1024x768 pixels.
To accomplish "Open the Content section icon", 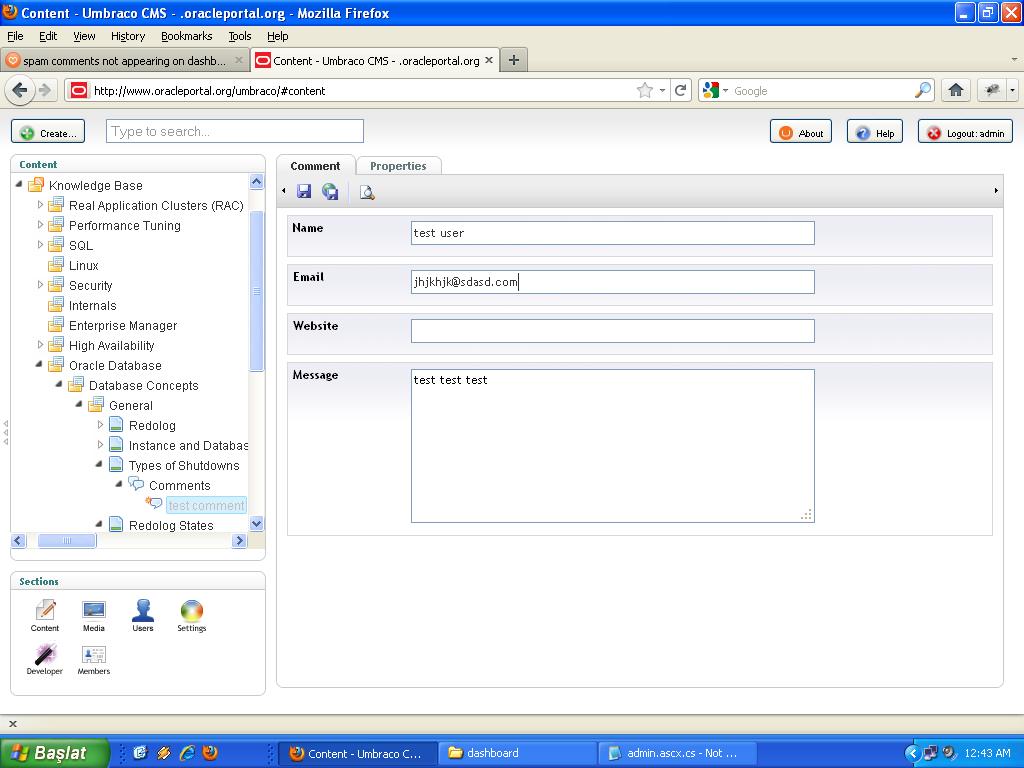I will [x=44, y=616].
